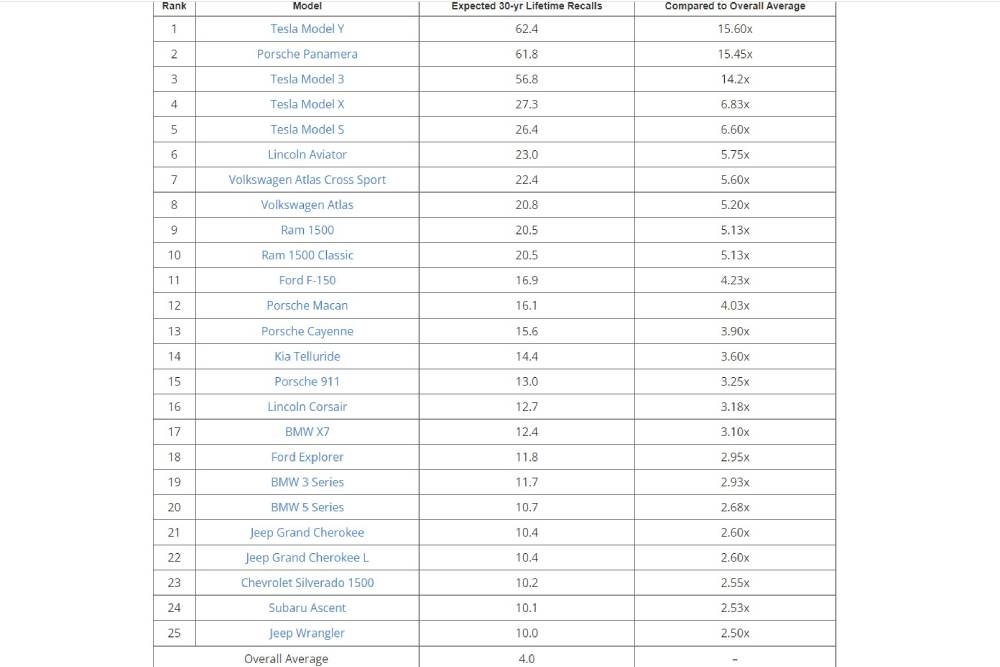This screenshot has width=1000, height=667.
Task: Follow the Lincoln Aviator link
Action: coord(307,155)
